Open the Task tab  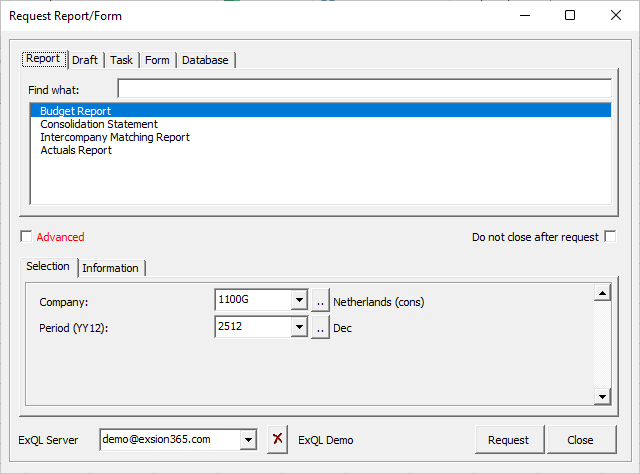pyautogui.click(x=121, y=60)
